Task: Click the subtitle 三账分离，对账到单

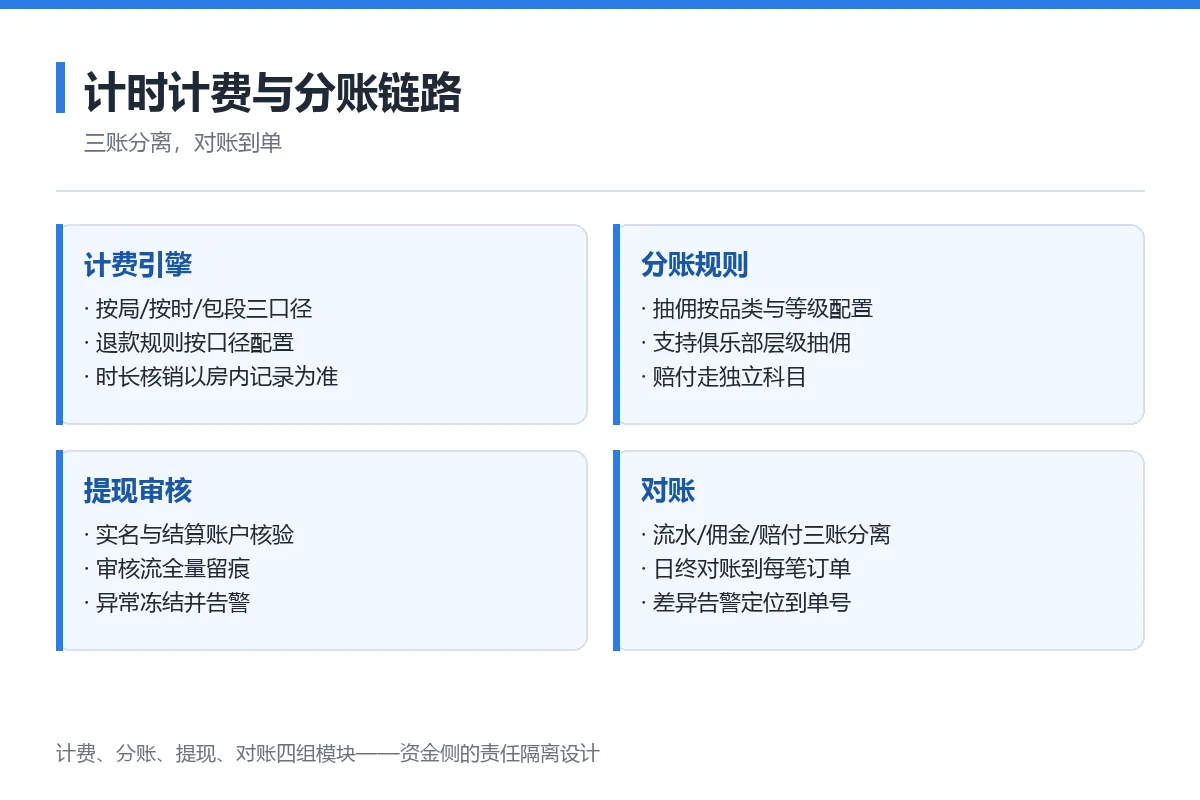Action: pyautogui.click(x=183, y=143)
